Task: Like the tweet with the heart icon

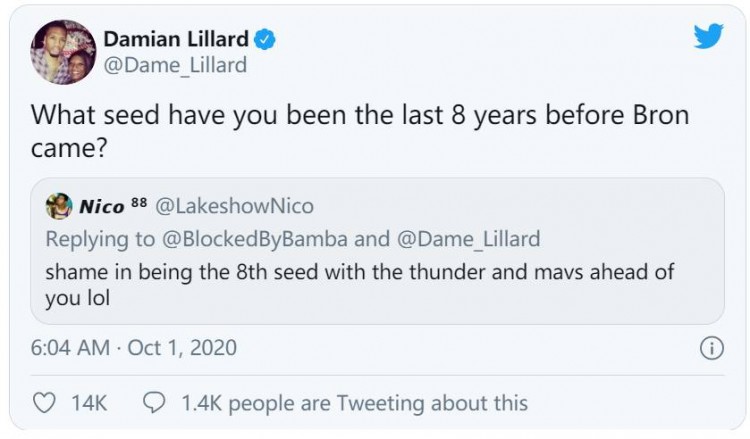Action: click(45, 402)
